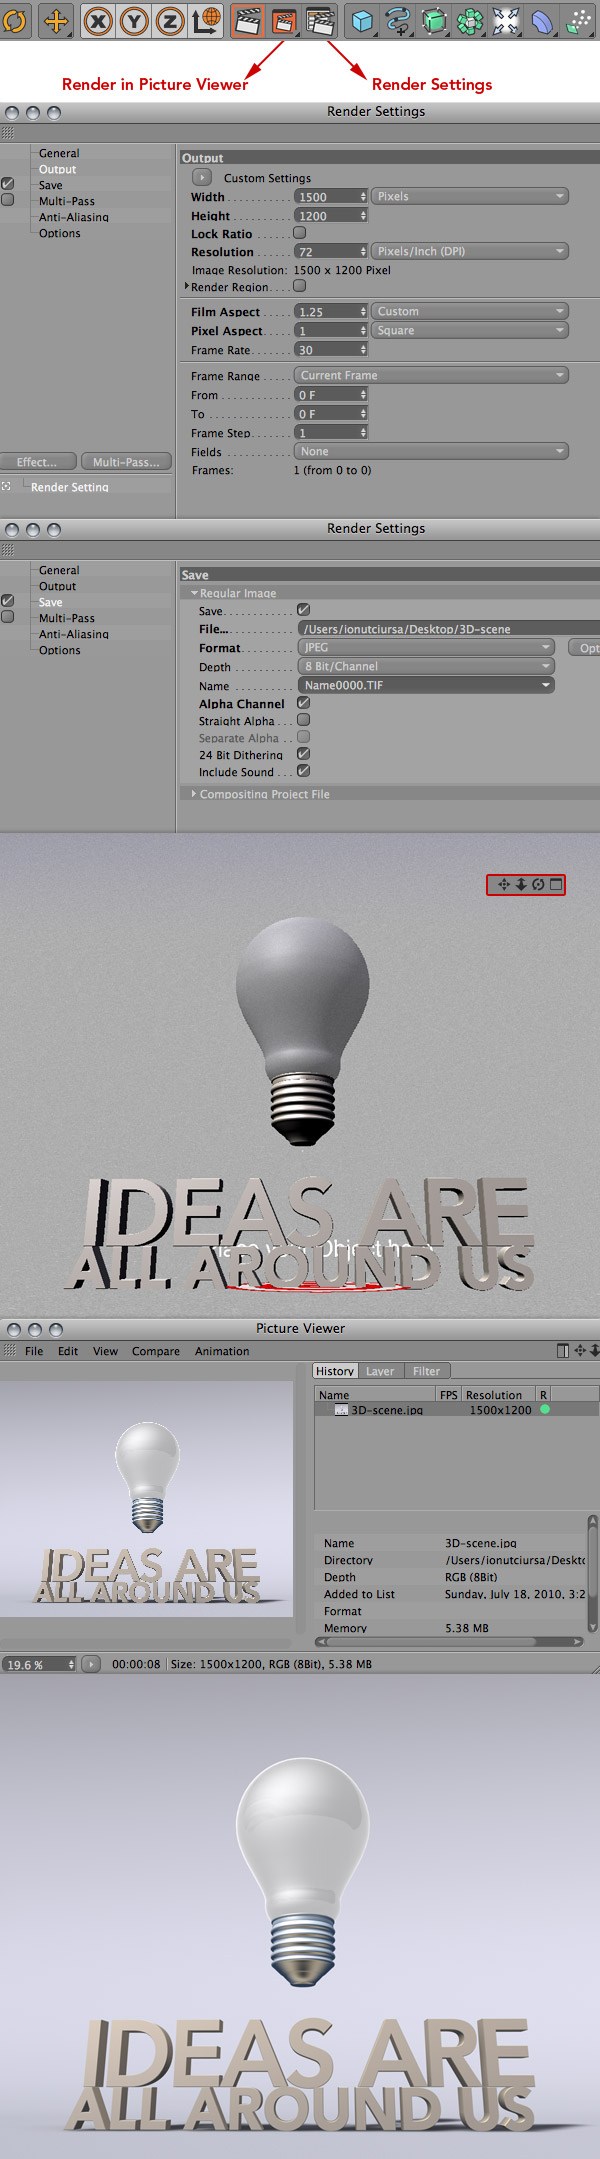Open Render Settings from the toolbar

pos(319,21)
